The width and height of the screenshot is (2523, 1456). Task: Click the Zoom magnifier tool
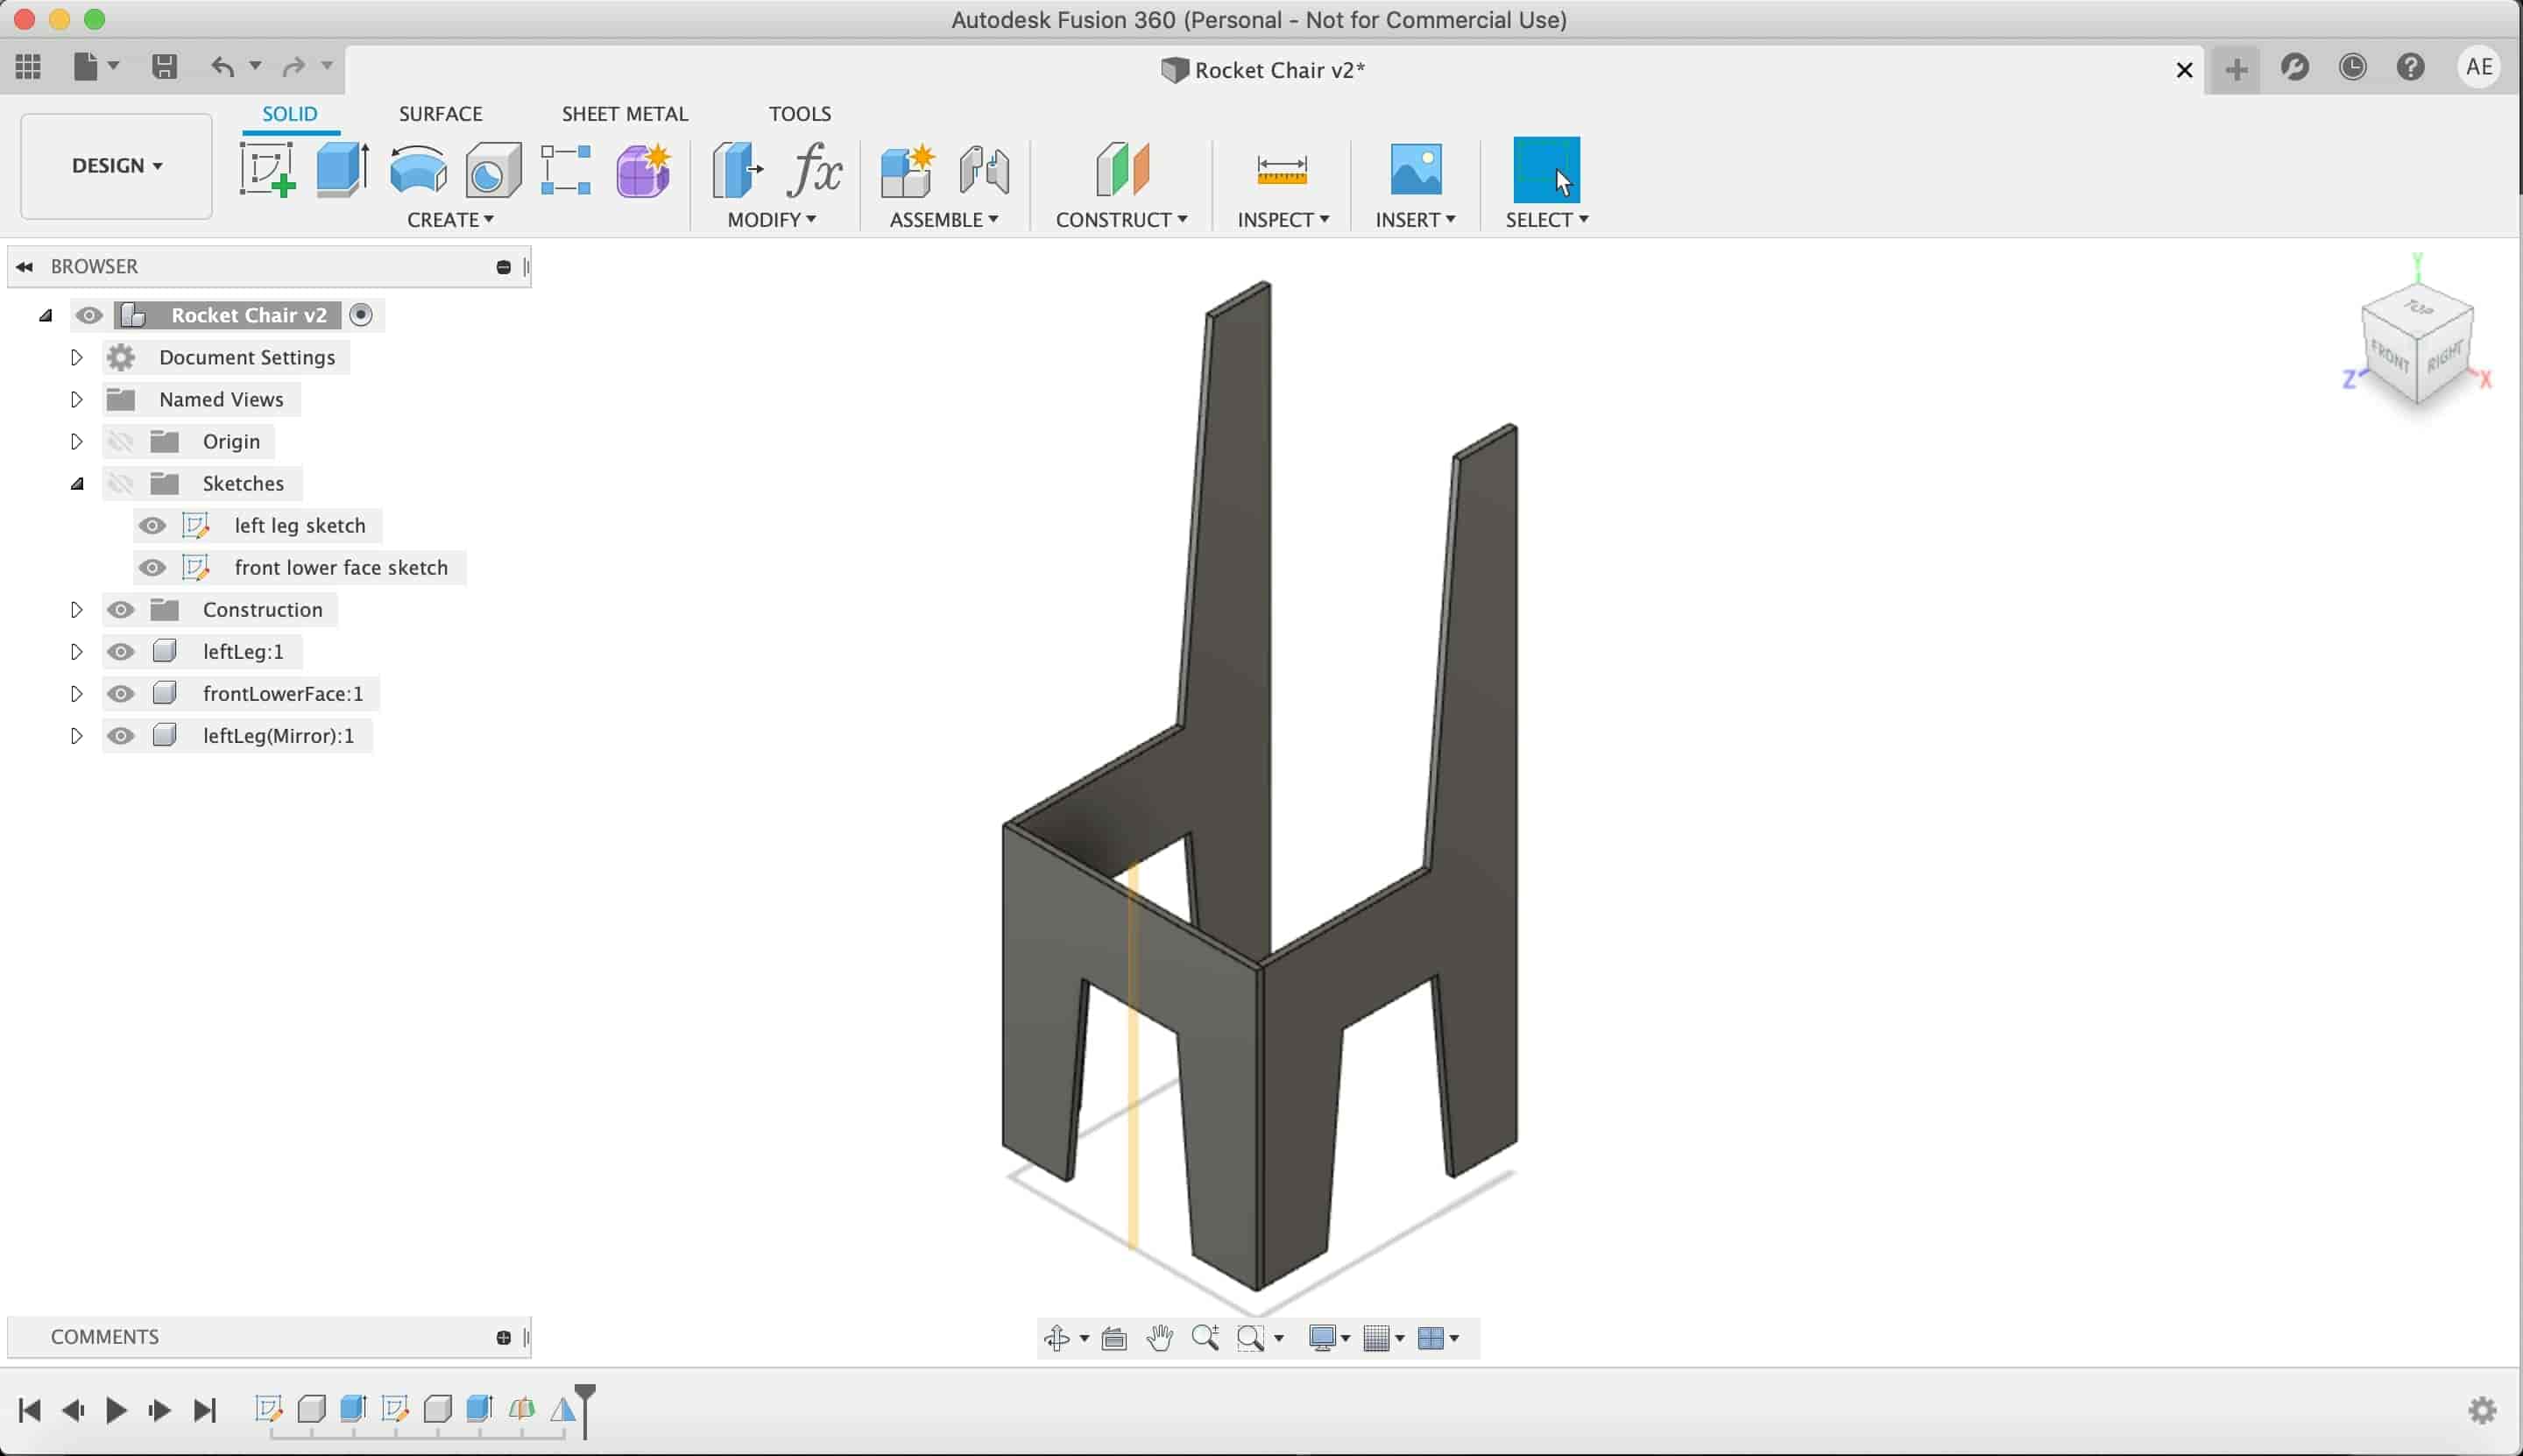[1206, 1338]
